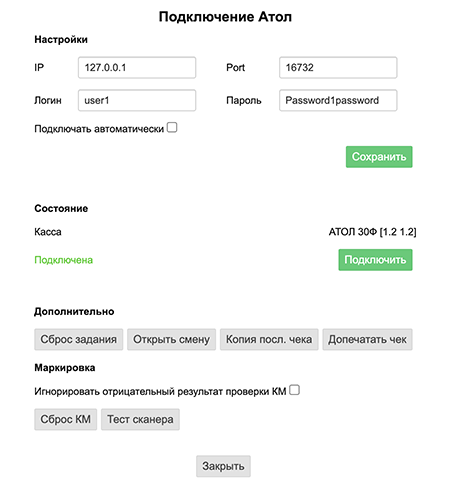Click the Допечатать чек button
Screen dimensions: 450x494
pos(367,339)
